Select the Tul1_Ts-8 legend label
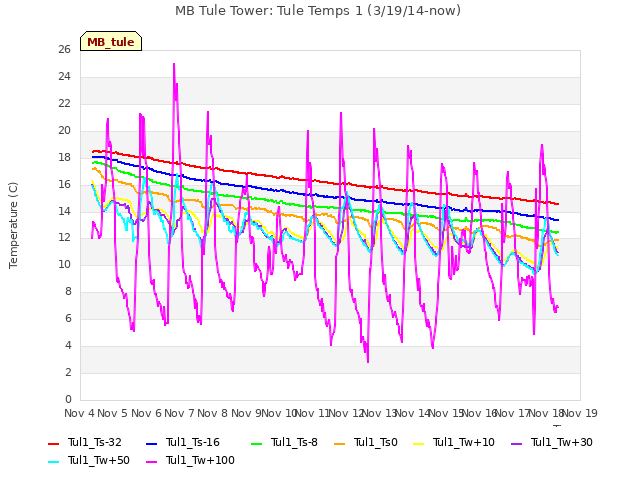640x480 pixels. 294,442
